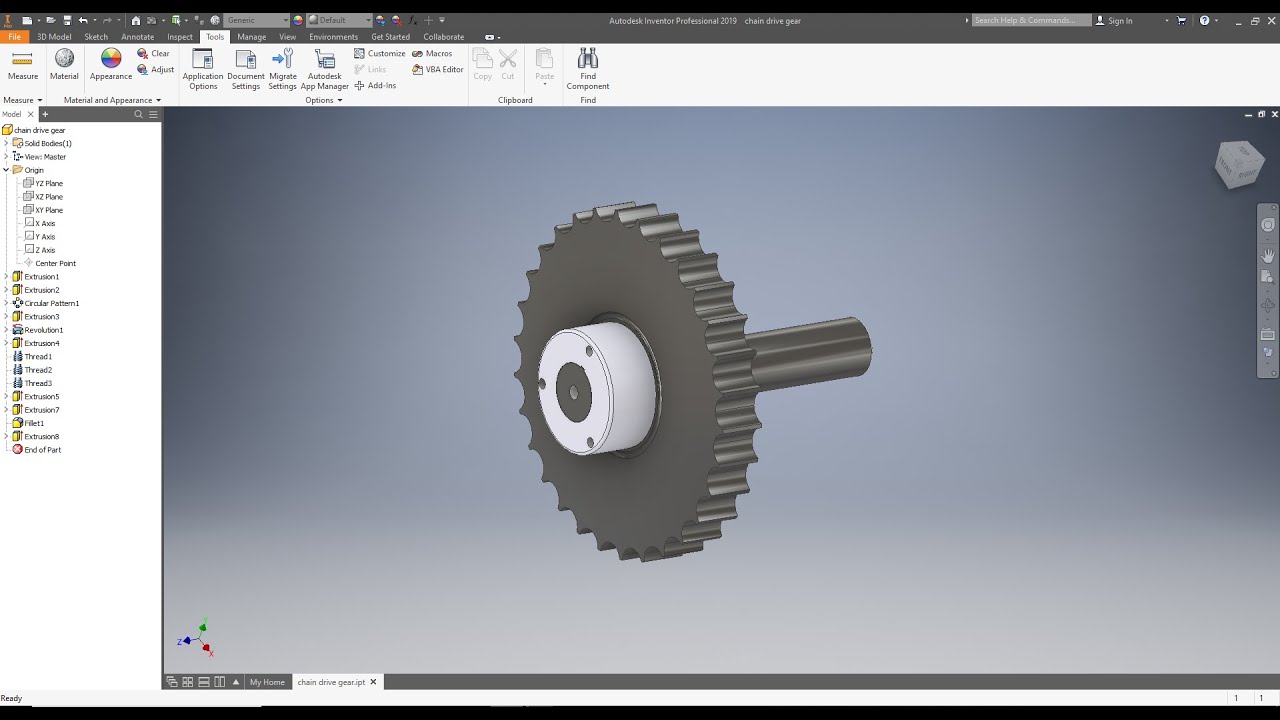This screenshot has height=720, width=1280.
Task: Open the Material browser
Action: click(x=64, y=66)
